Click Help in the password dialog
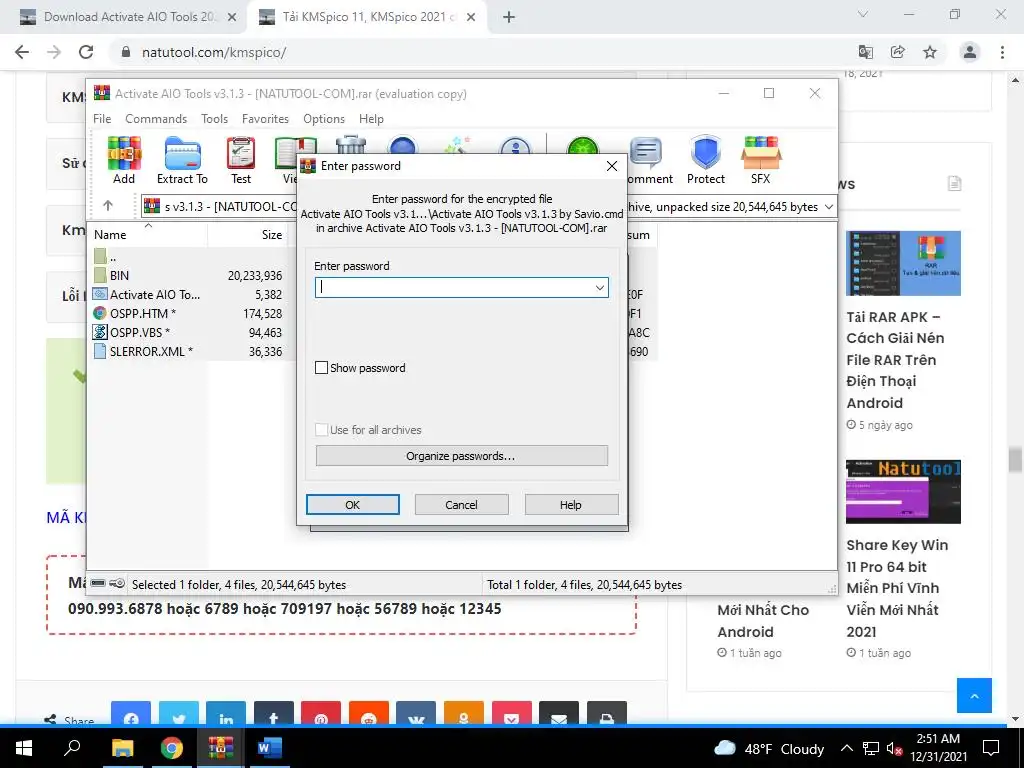 571,505
